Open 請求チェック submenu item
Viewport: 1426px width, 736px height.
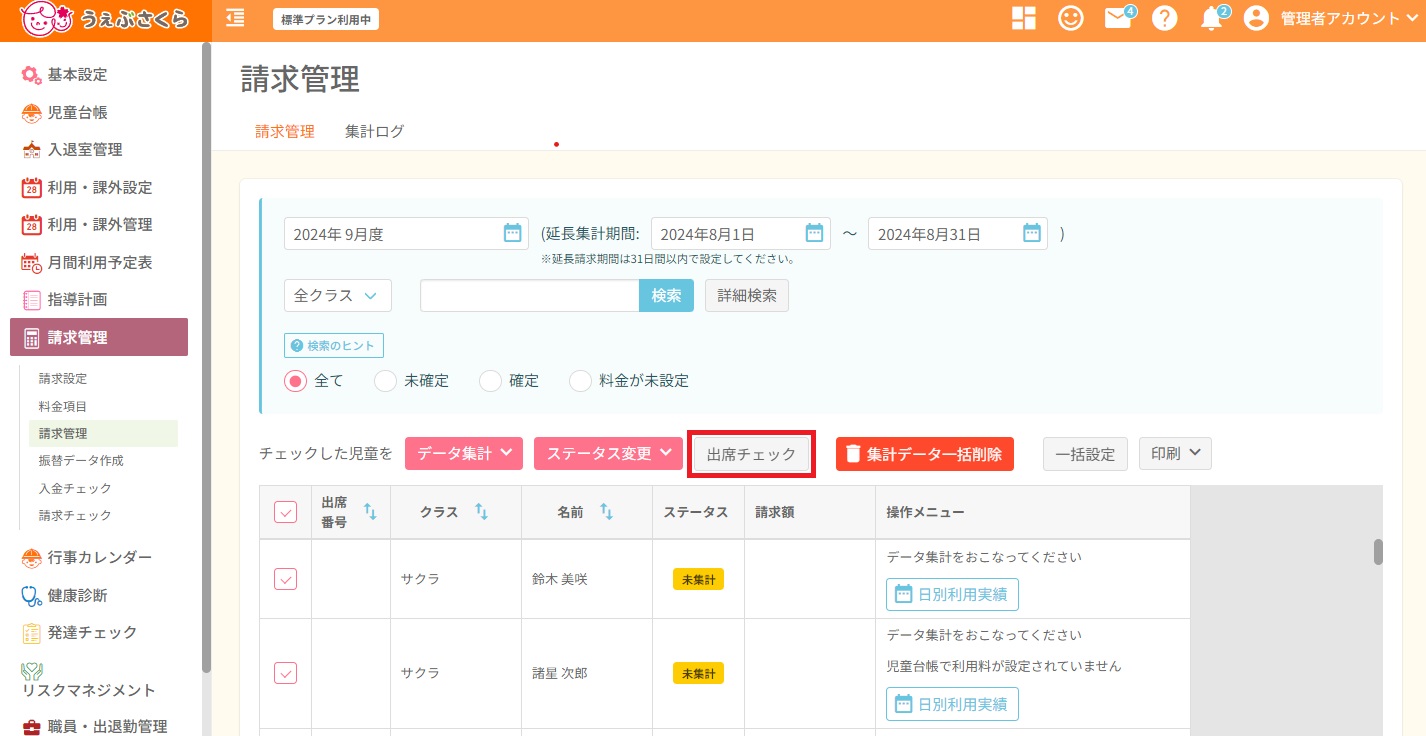[75, 516]
